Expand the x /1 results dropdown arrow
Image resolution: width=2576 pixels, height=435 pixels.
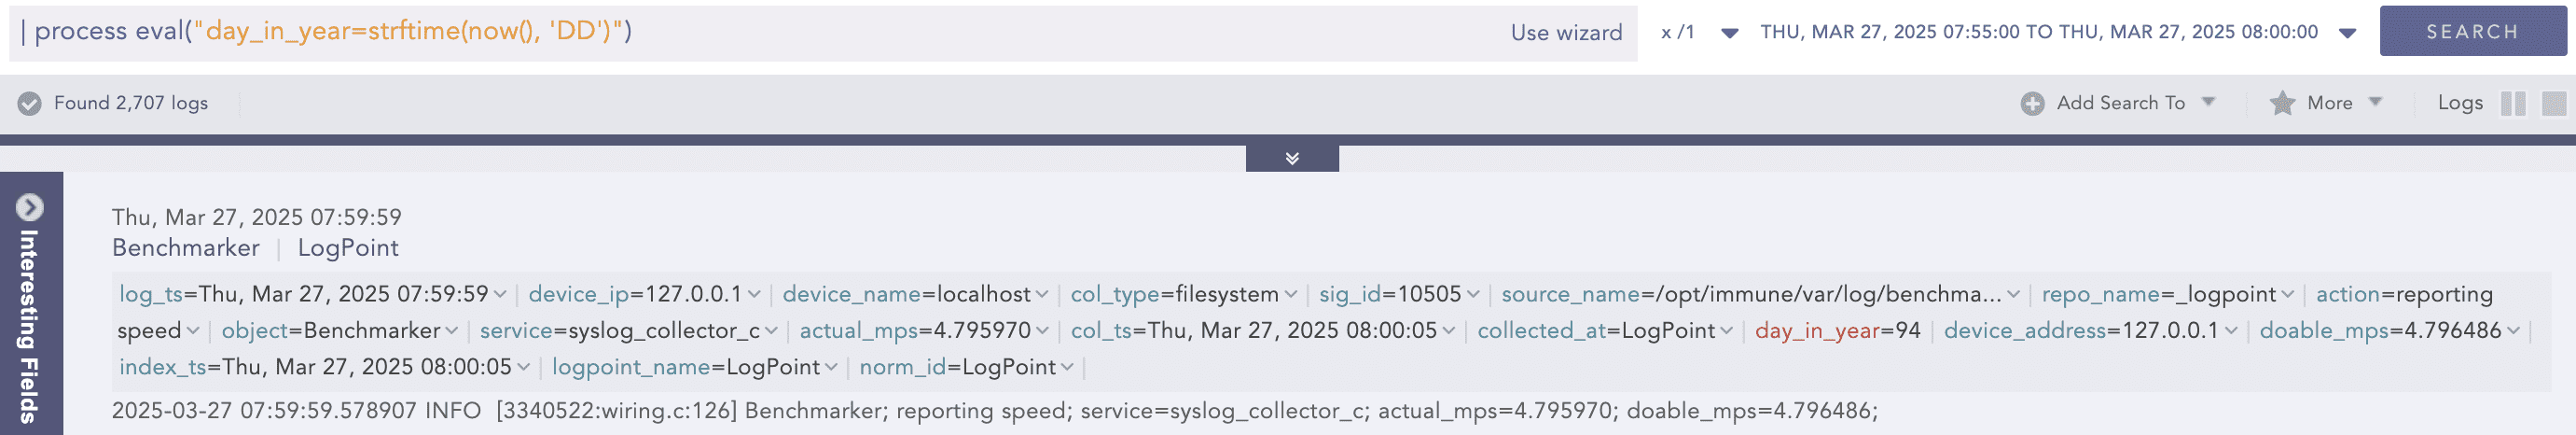click(x=1729, y=33)
